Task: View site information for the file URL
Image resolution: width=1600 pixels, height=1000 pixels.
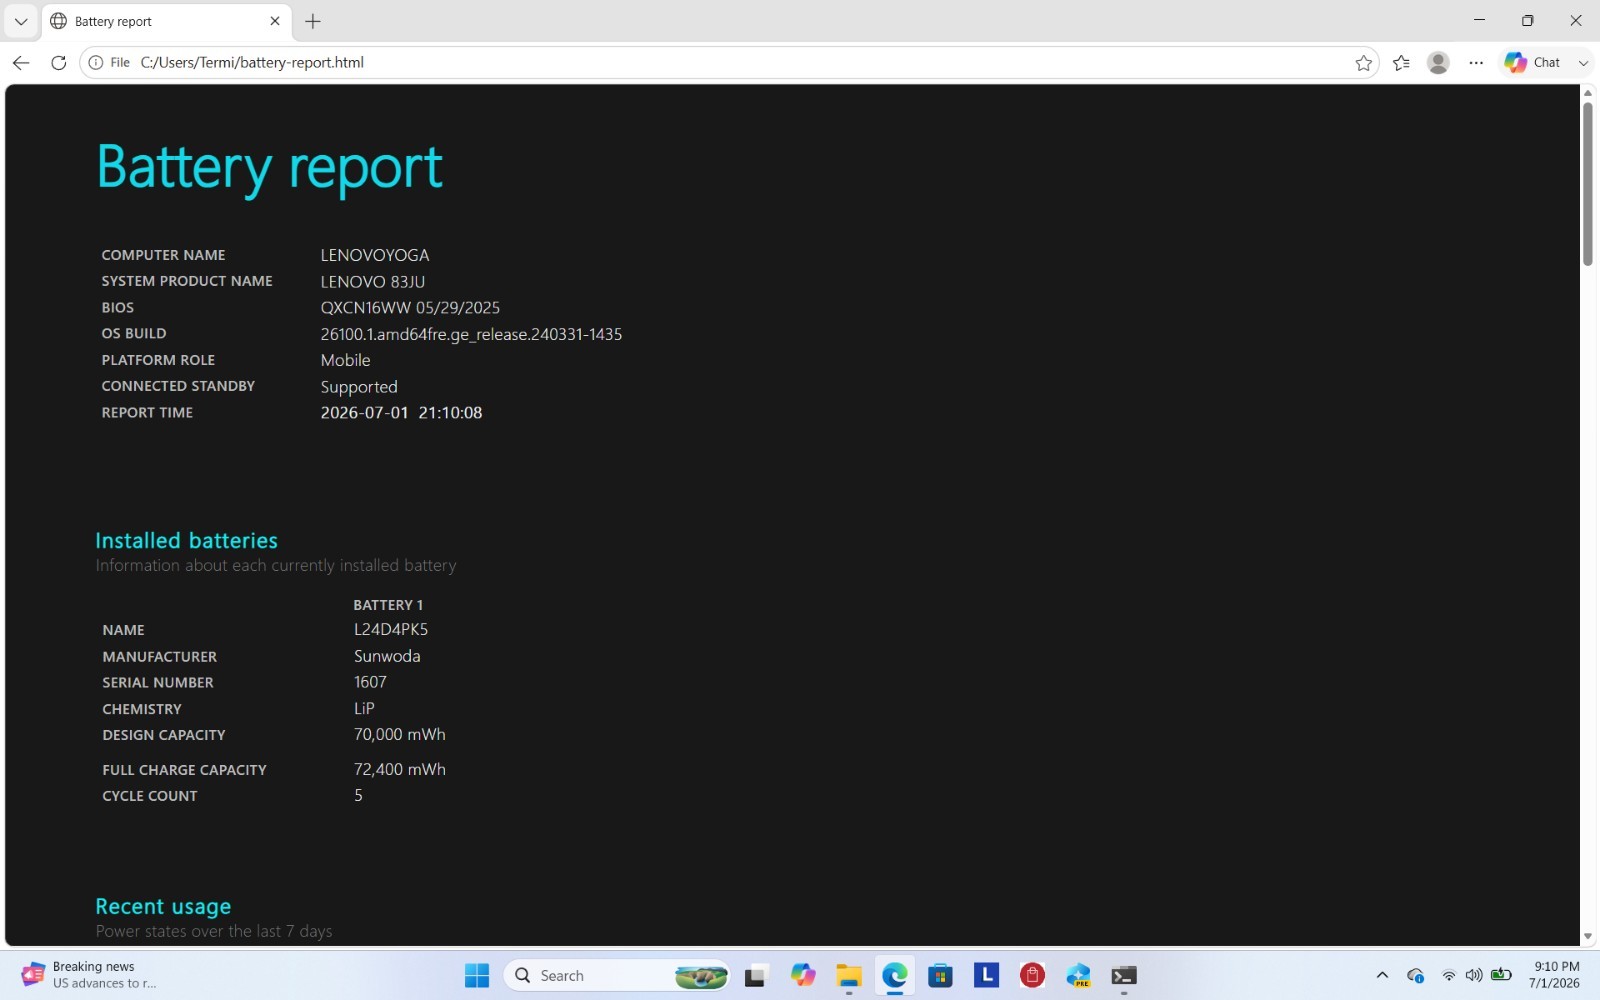Action: point(109,62)
